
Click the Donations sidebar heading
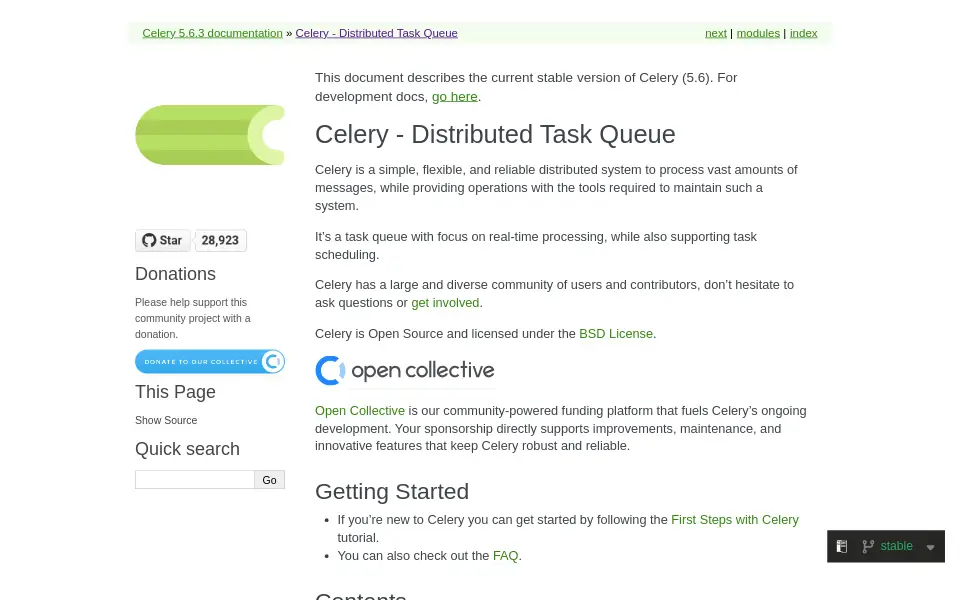(x=176, y=274)
